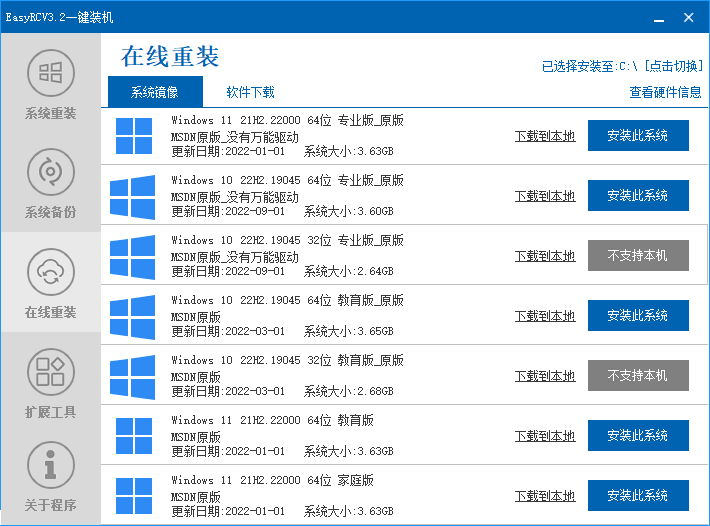Open the 关于程序 info icon

51,465
